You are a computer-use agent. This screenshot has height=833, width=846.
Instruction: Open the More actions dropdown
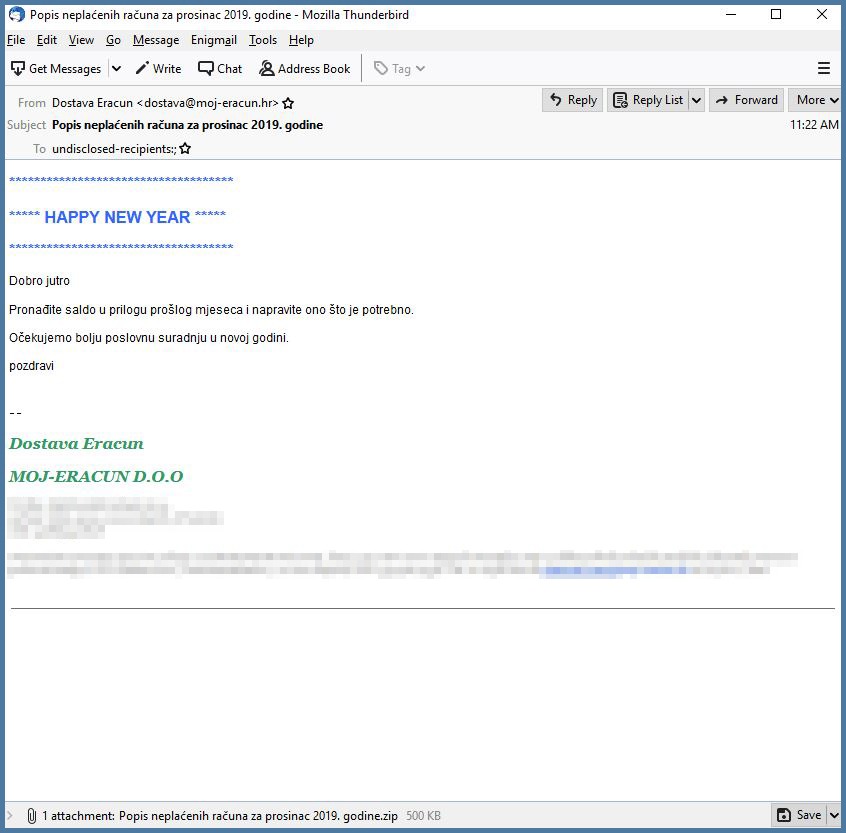pos(815,100)
